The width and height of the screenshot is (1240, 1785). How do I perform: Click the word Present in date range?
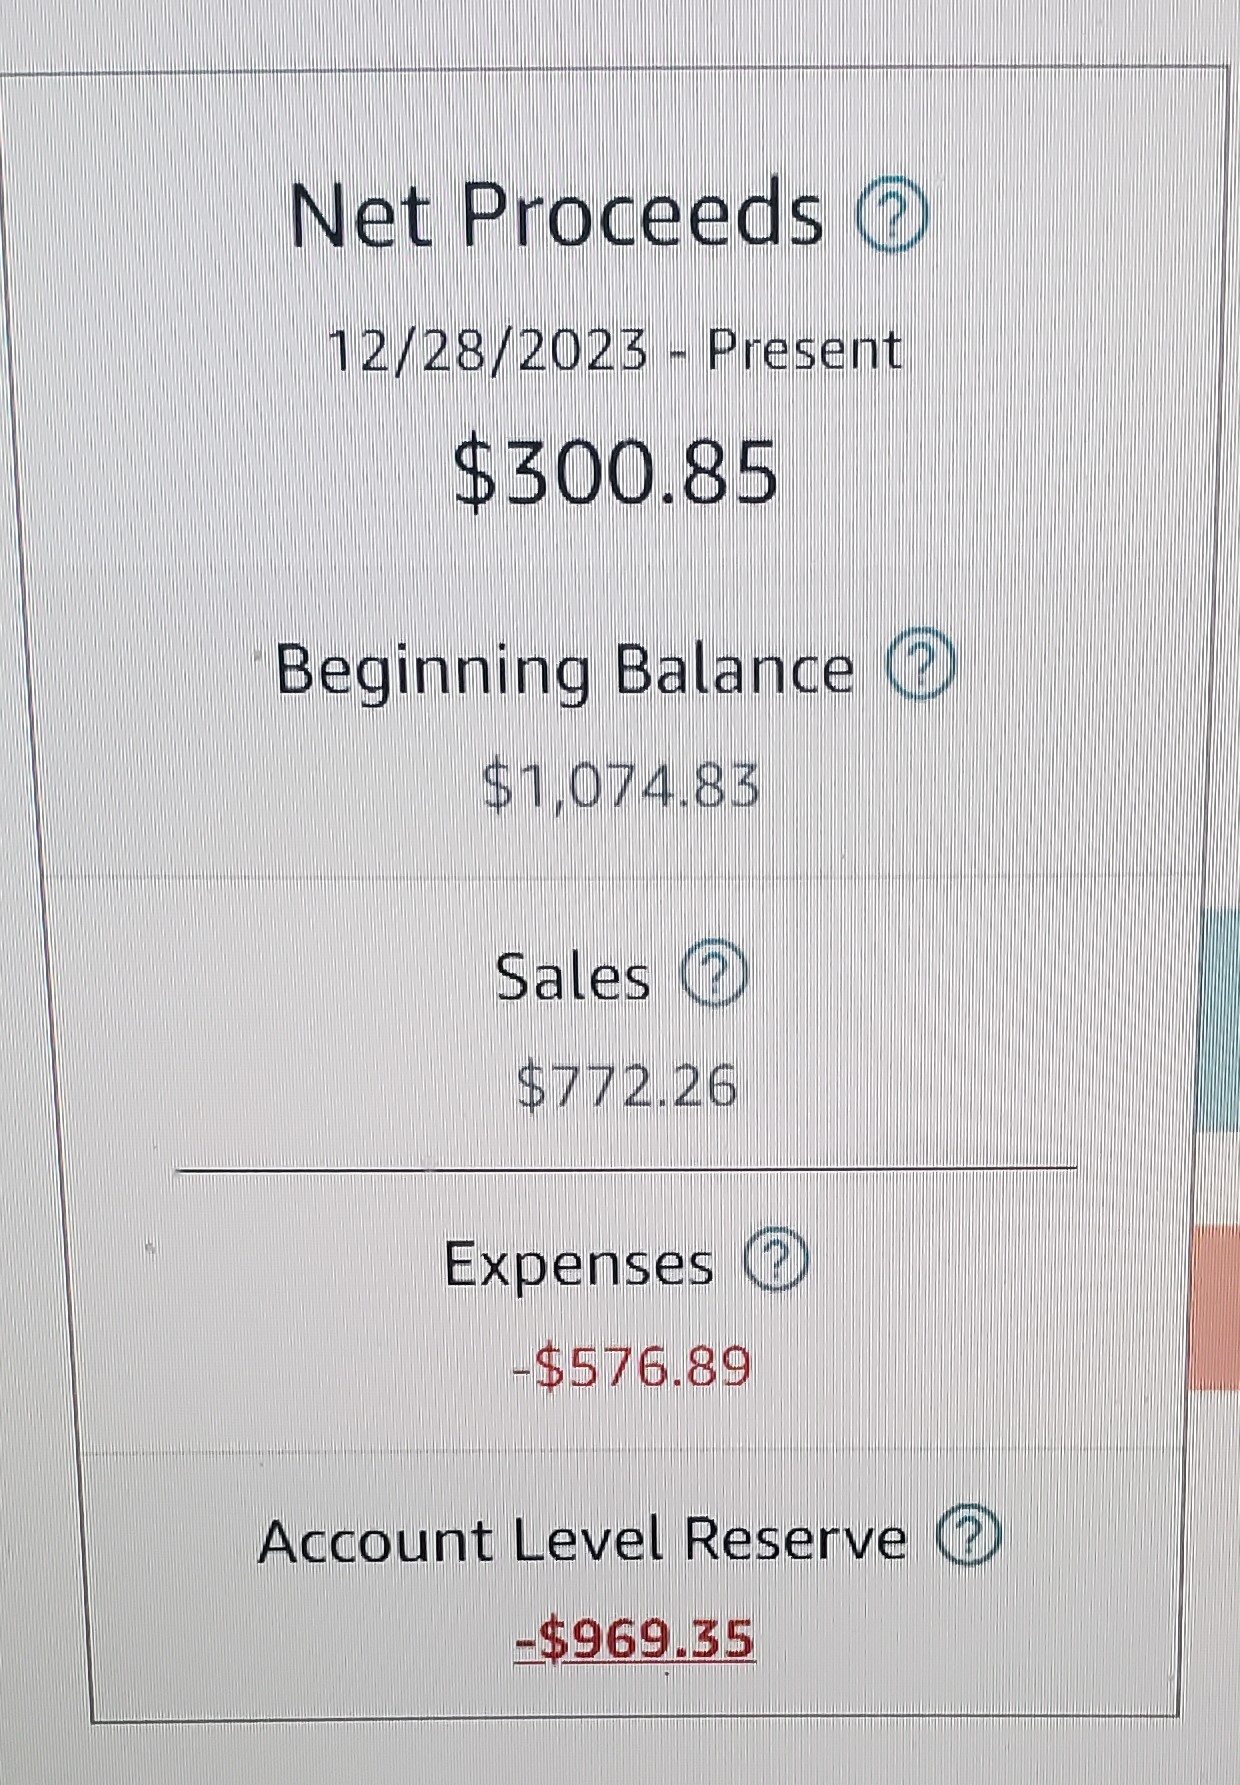coord(805,351)
